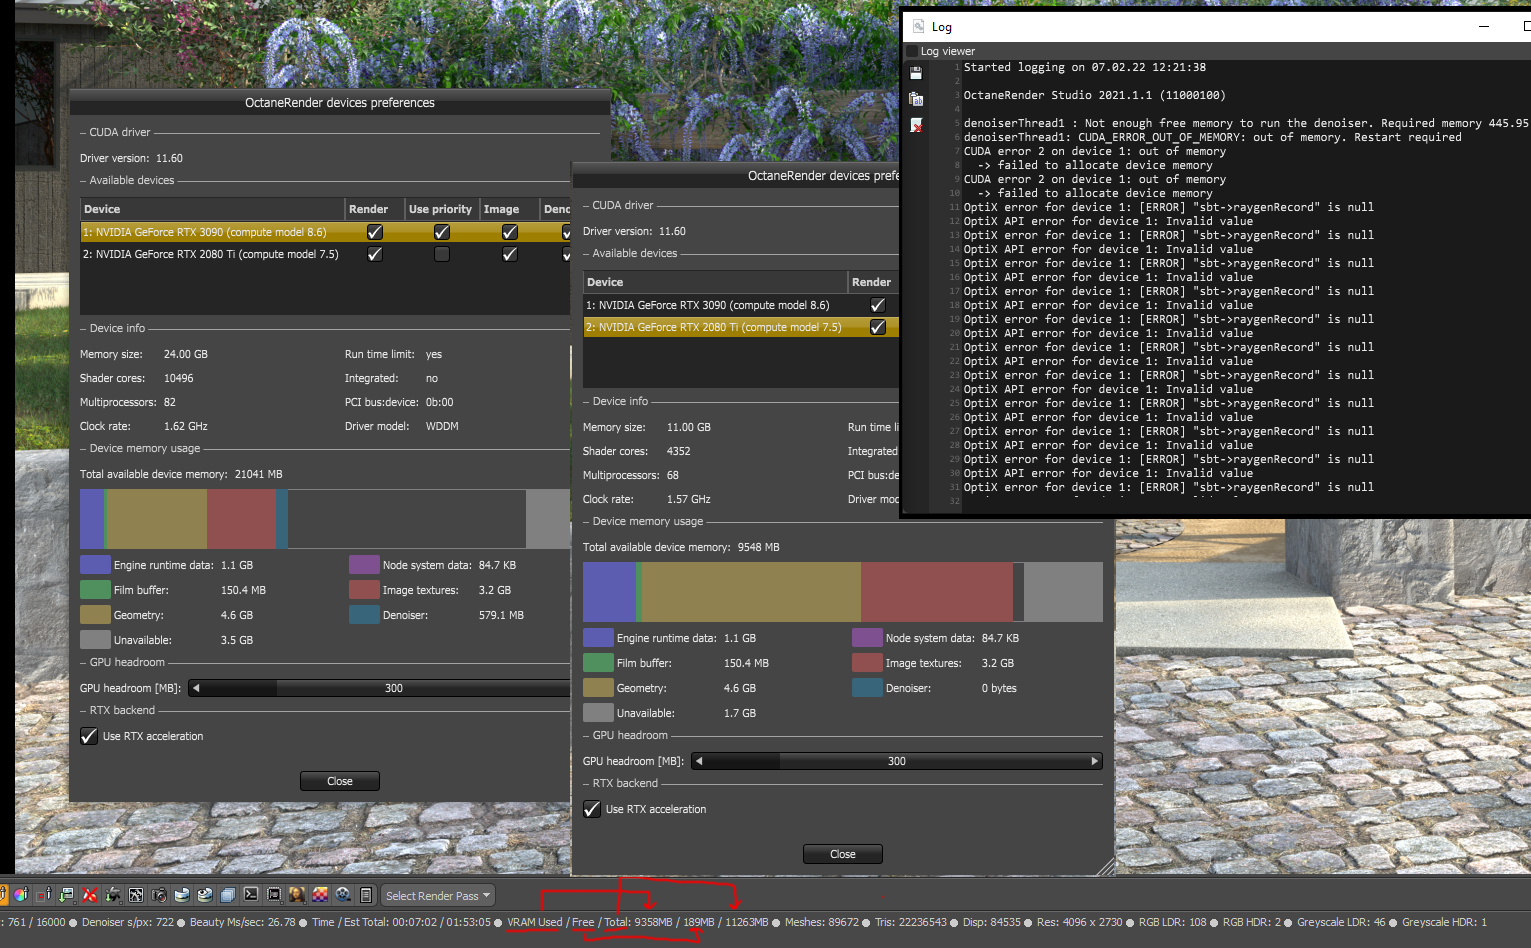The width and height of the screenshot is (1531, 948).
Task: Click the dashed render region icon
Action: (x=274, y=895)
